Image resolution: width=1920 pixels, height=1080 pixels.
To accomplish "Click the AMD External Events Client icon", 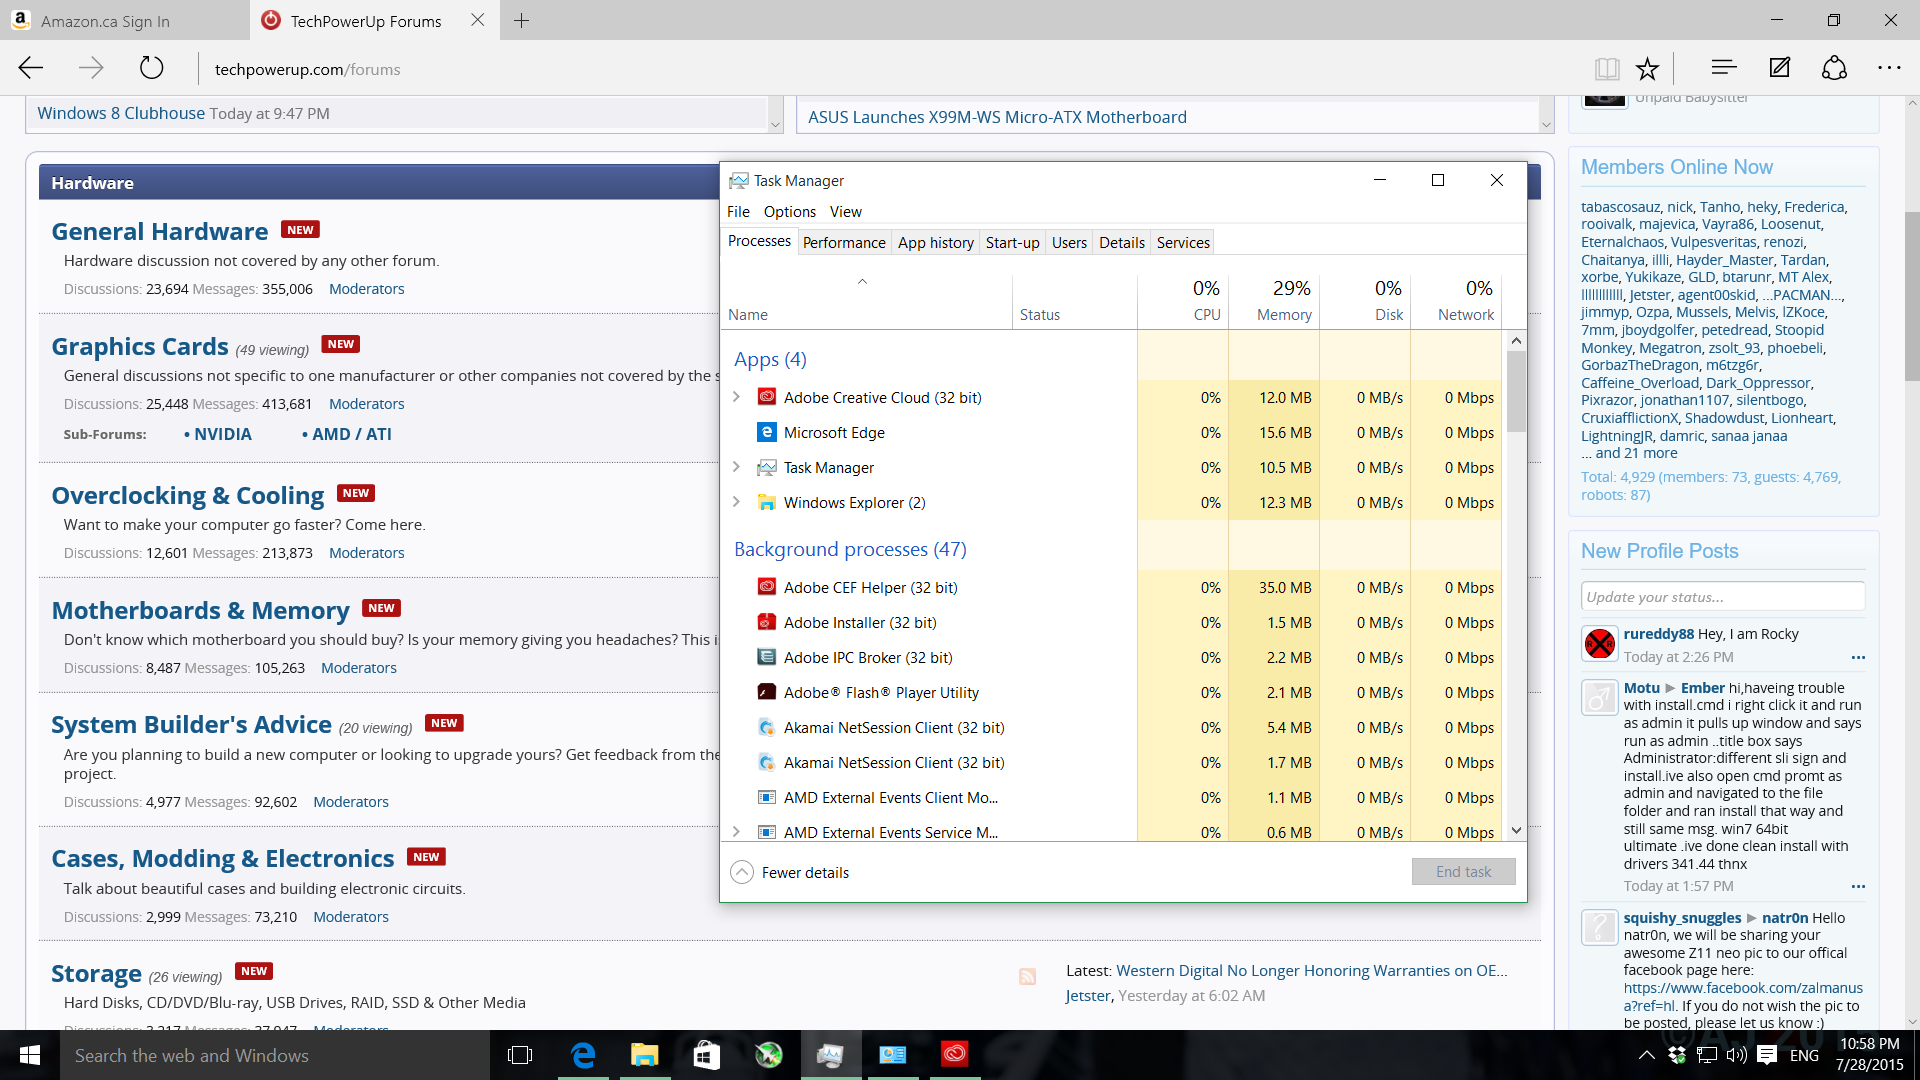I will (x=767, y=797).
